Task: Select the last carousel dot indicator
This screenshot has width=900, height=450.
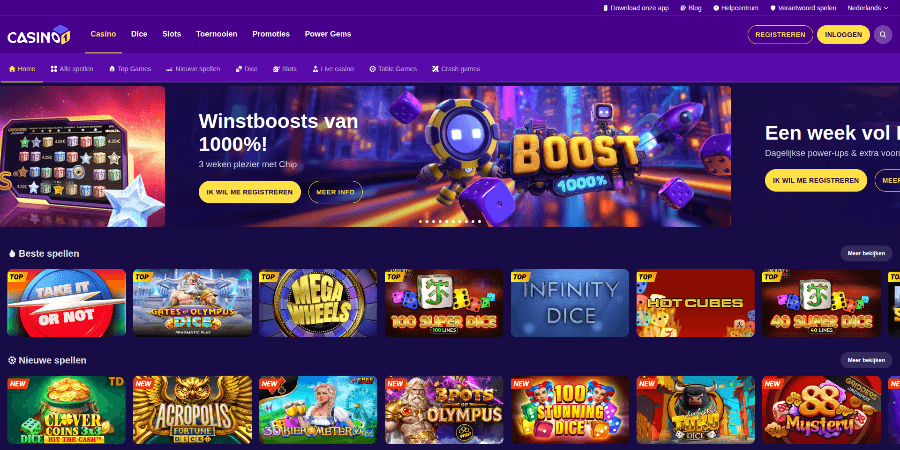Action: pos(480,221)
